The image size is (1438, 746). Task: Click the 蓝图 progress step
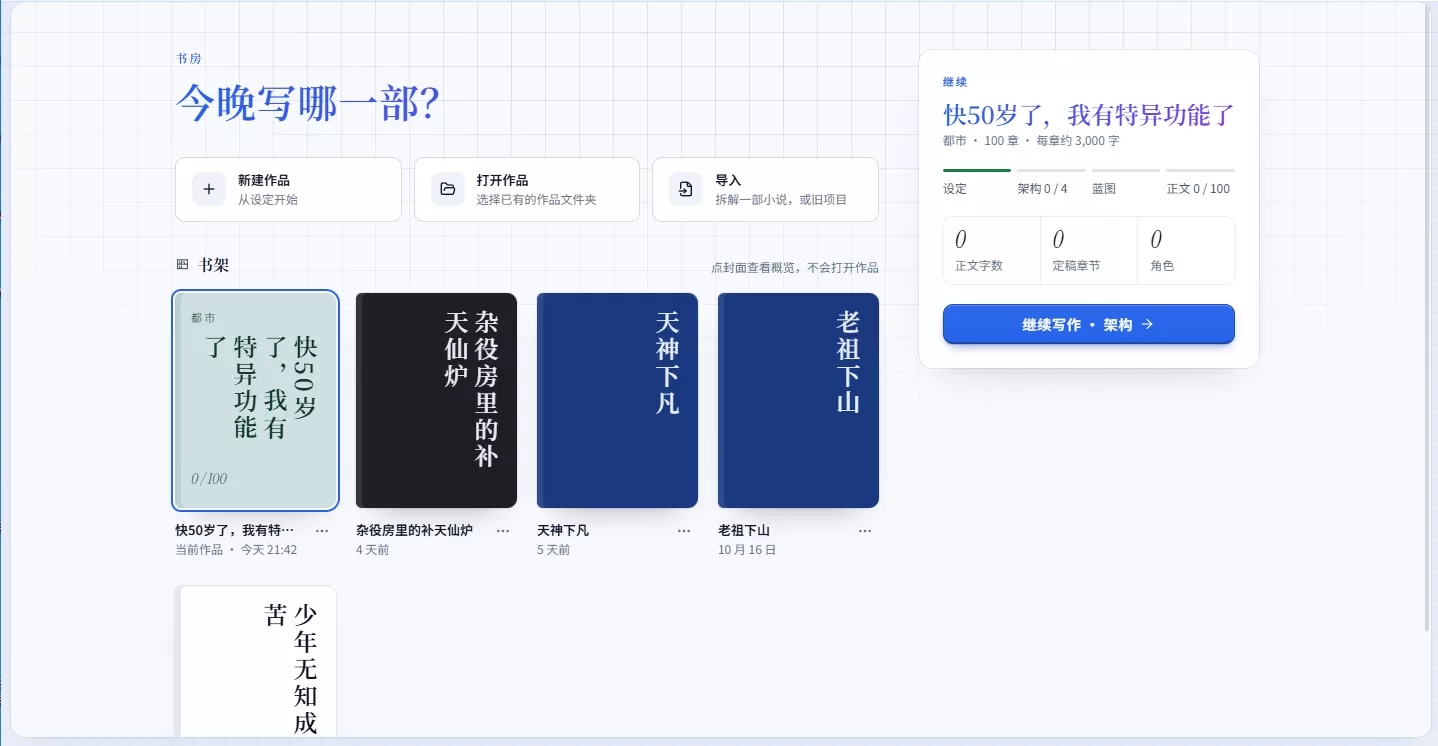1125,182
